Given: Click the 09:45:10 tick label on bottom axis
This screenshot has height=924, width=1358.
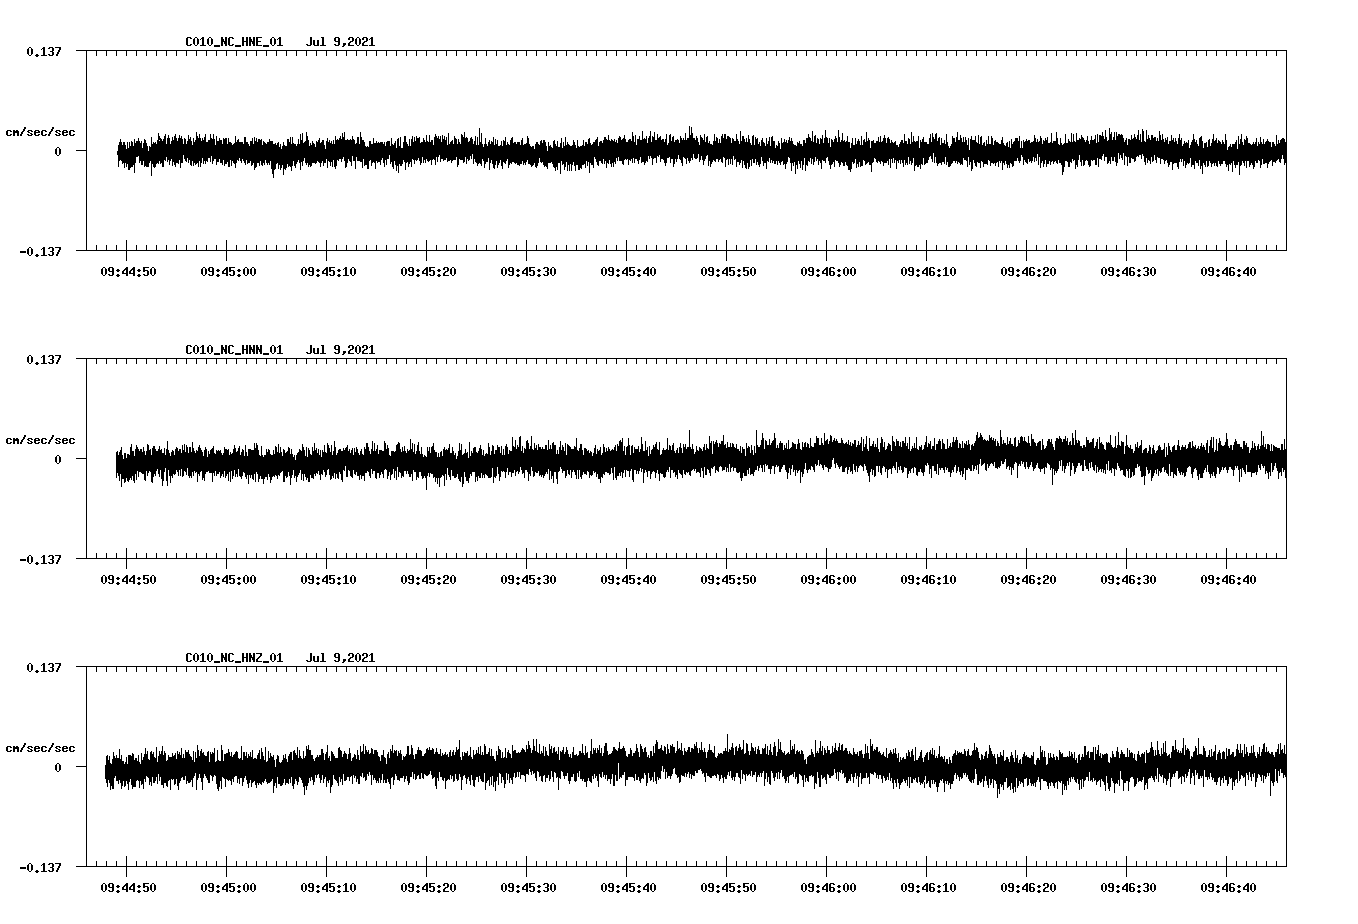Looking at the screenshot, I should point(328,886).
